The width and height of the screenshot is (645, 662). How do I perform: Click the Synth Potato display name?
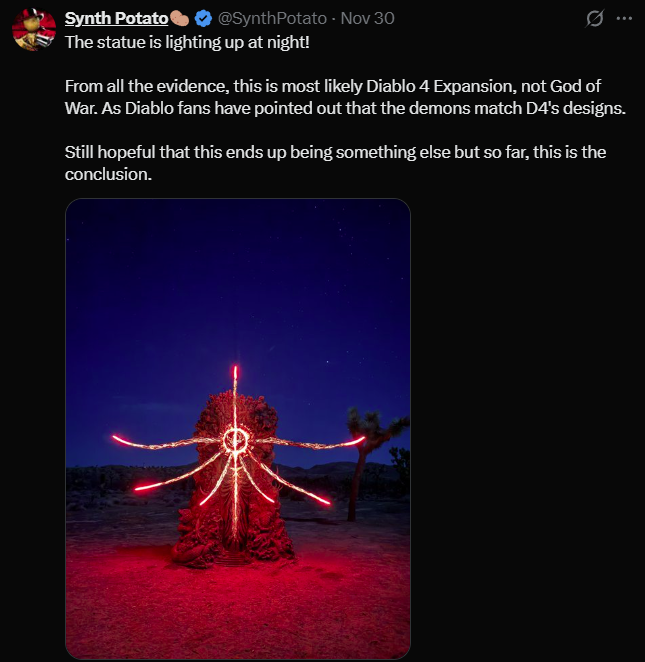tap(115, 19)
